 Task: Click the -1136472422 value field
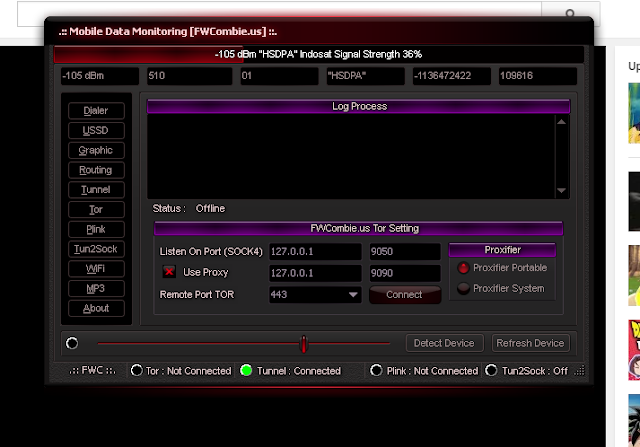452,76
